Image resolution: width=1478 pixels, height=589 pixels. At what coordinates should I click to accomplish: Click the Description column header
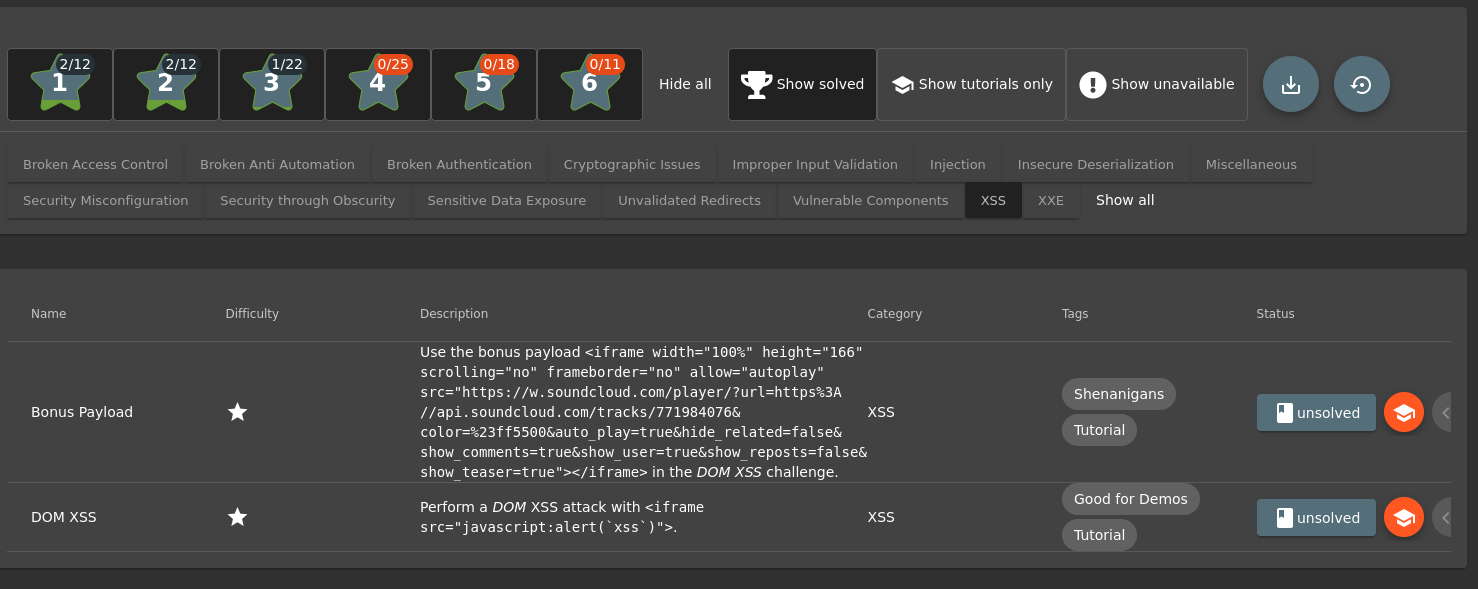pyautogui.click(x=454, y=314)
